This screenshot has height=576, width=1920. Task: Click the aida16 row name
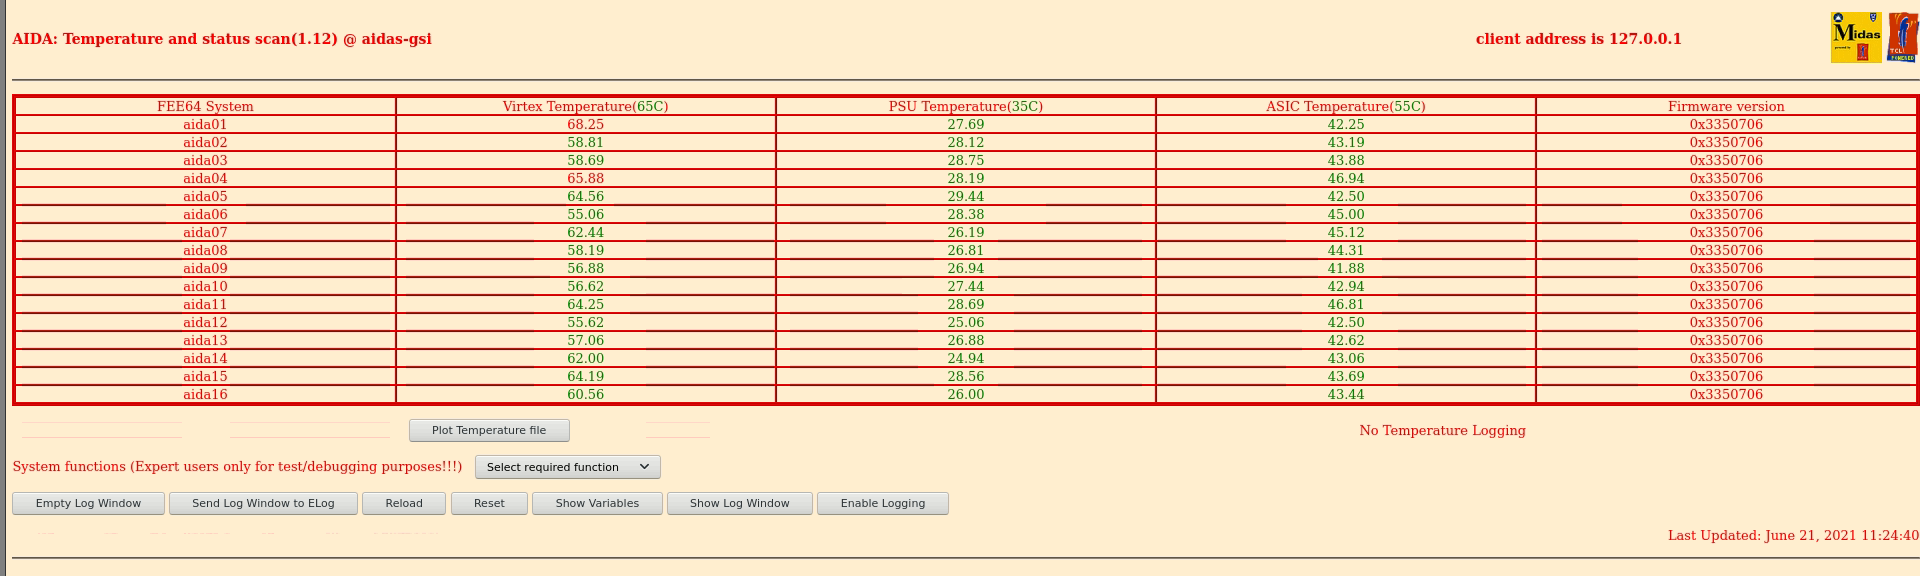205,395
